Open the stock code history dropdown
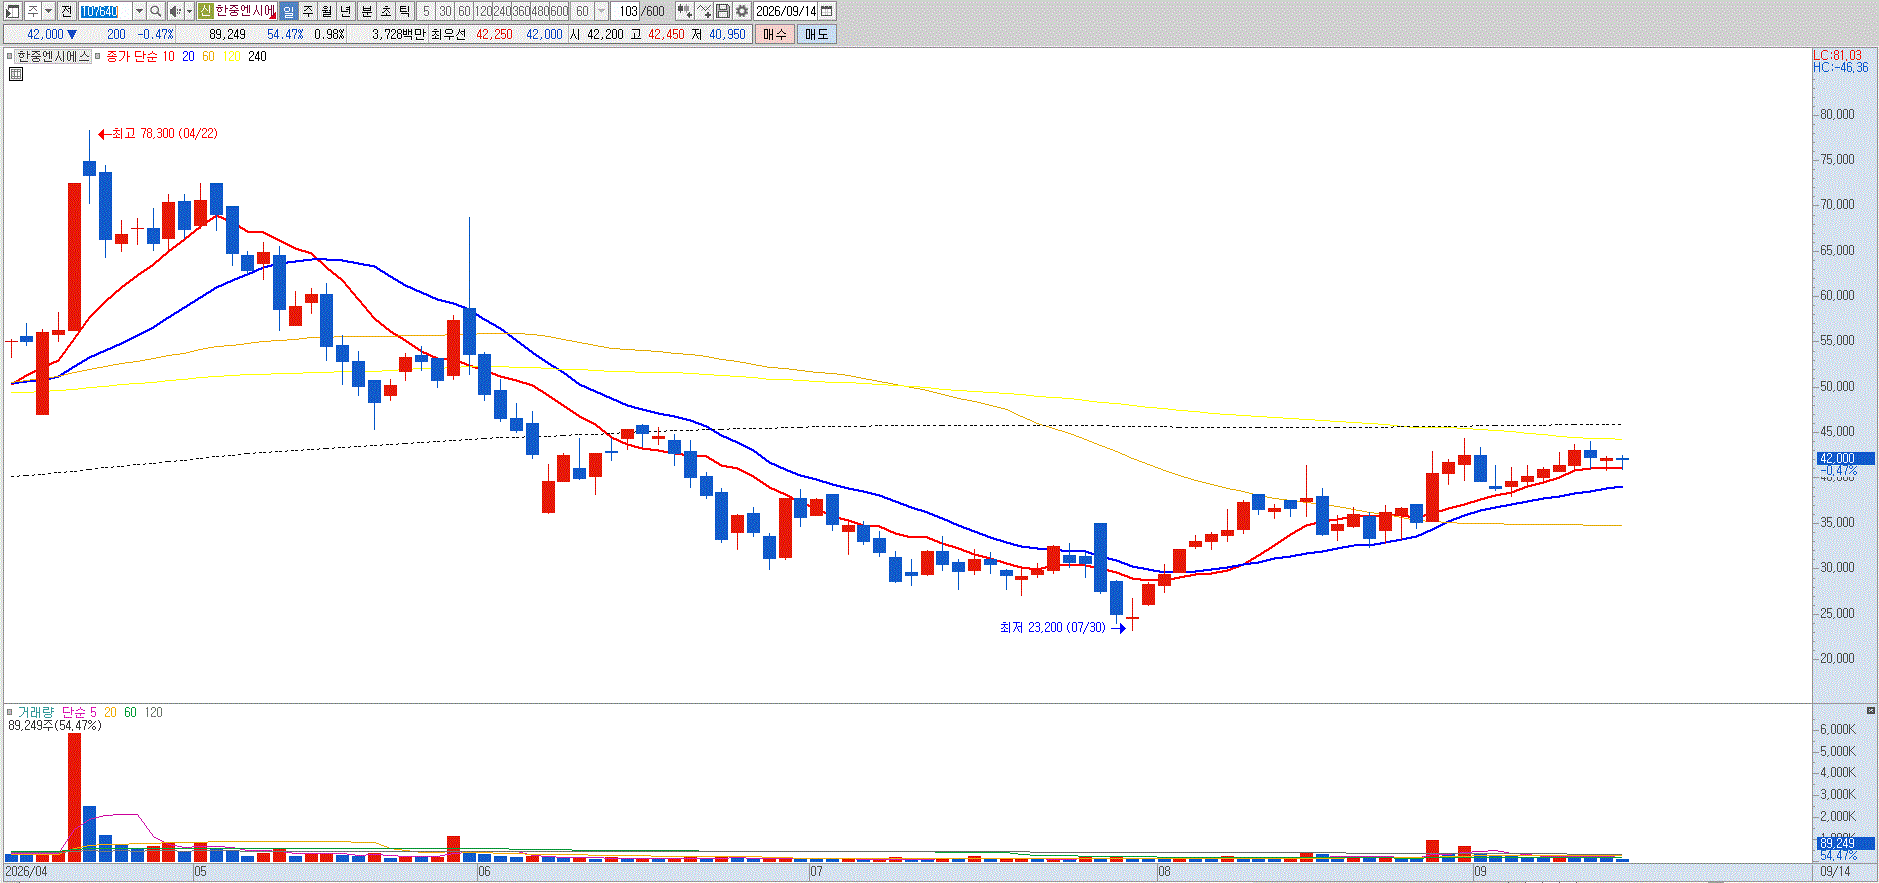Image resolution: width=1879 pixels, height=883 pixels. [x=139, y=11]
